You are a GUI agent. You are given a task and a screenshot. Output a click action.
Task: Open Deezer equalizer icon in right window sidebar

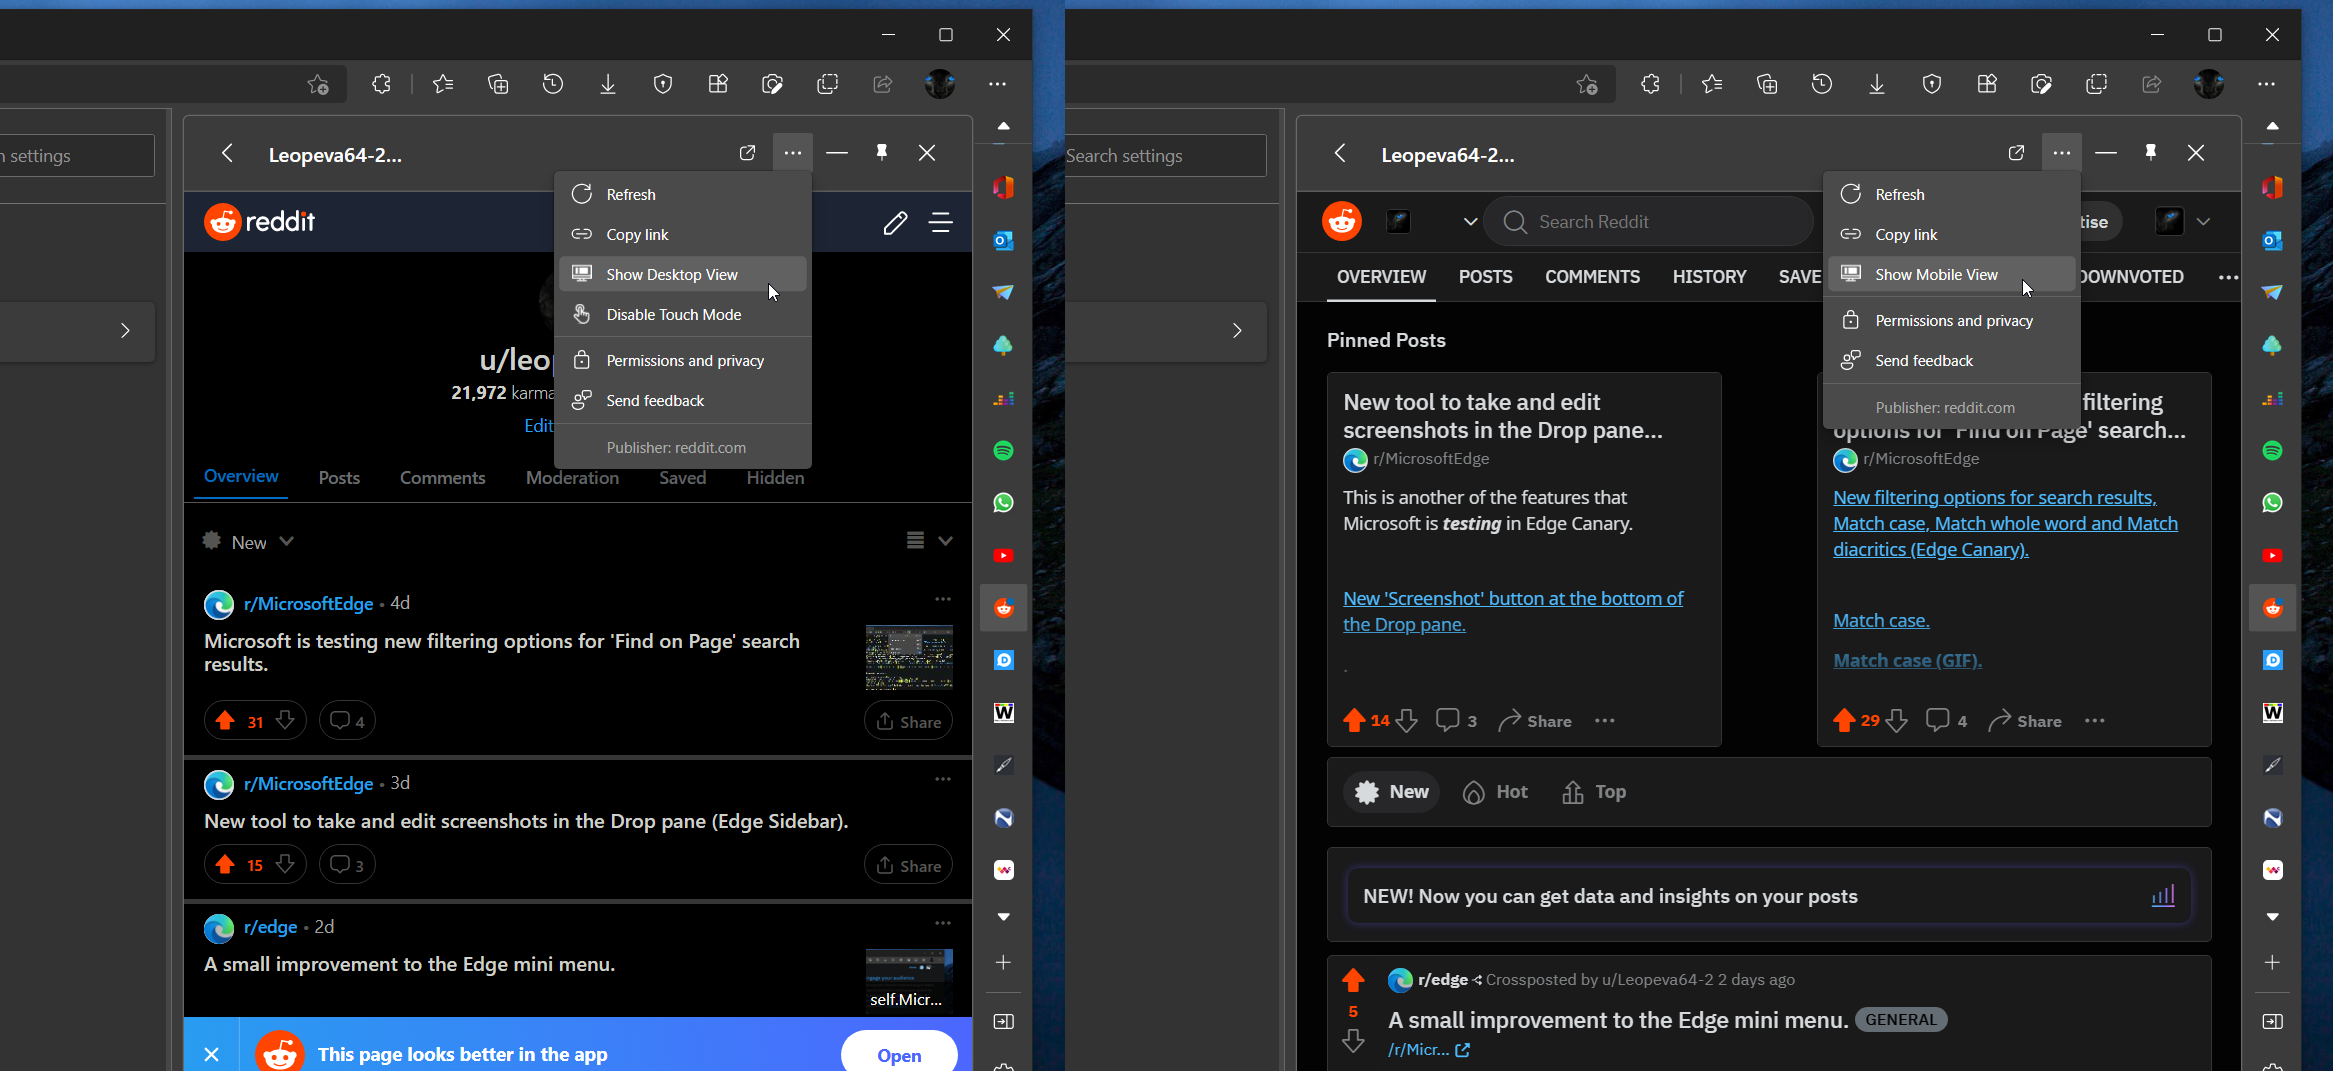pos(2272,398)
